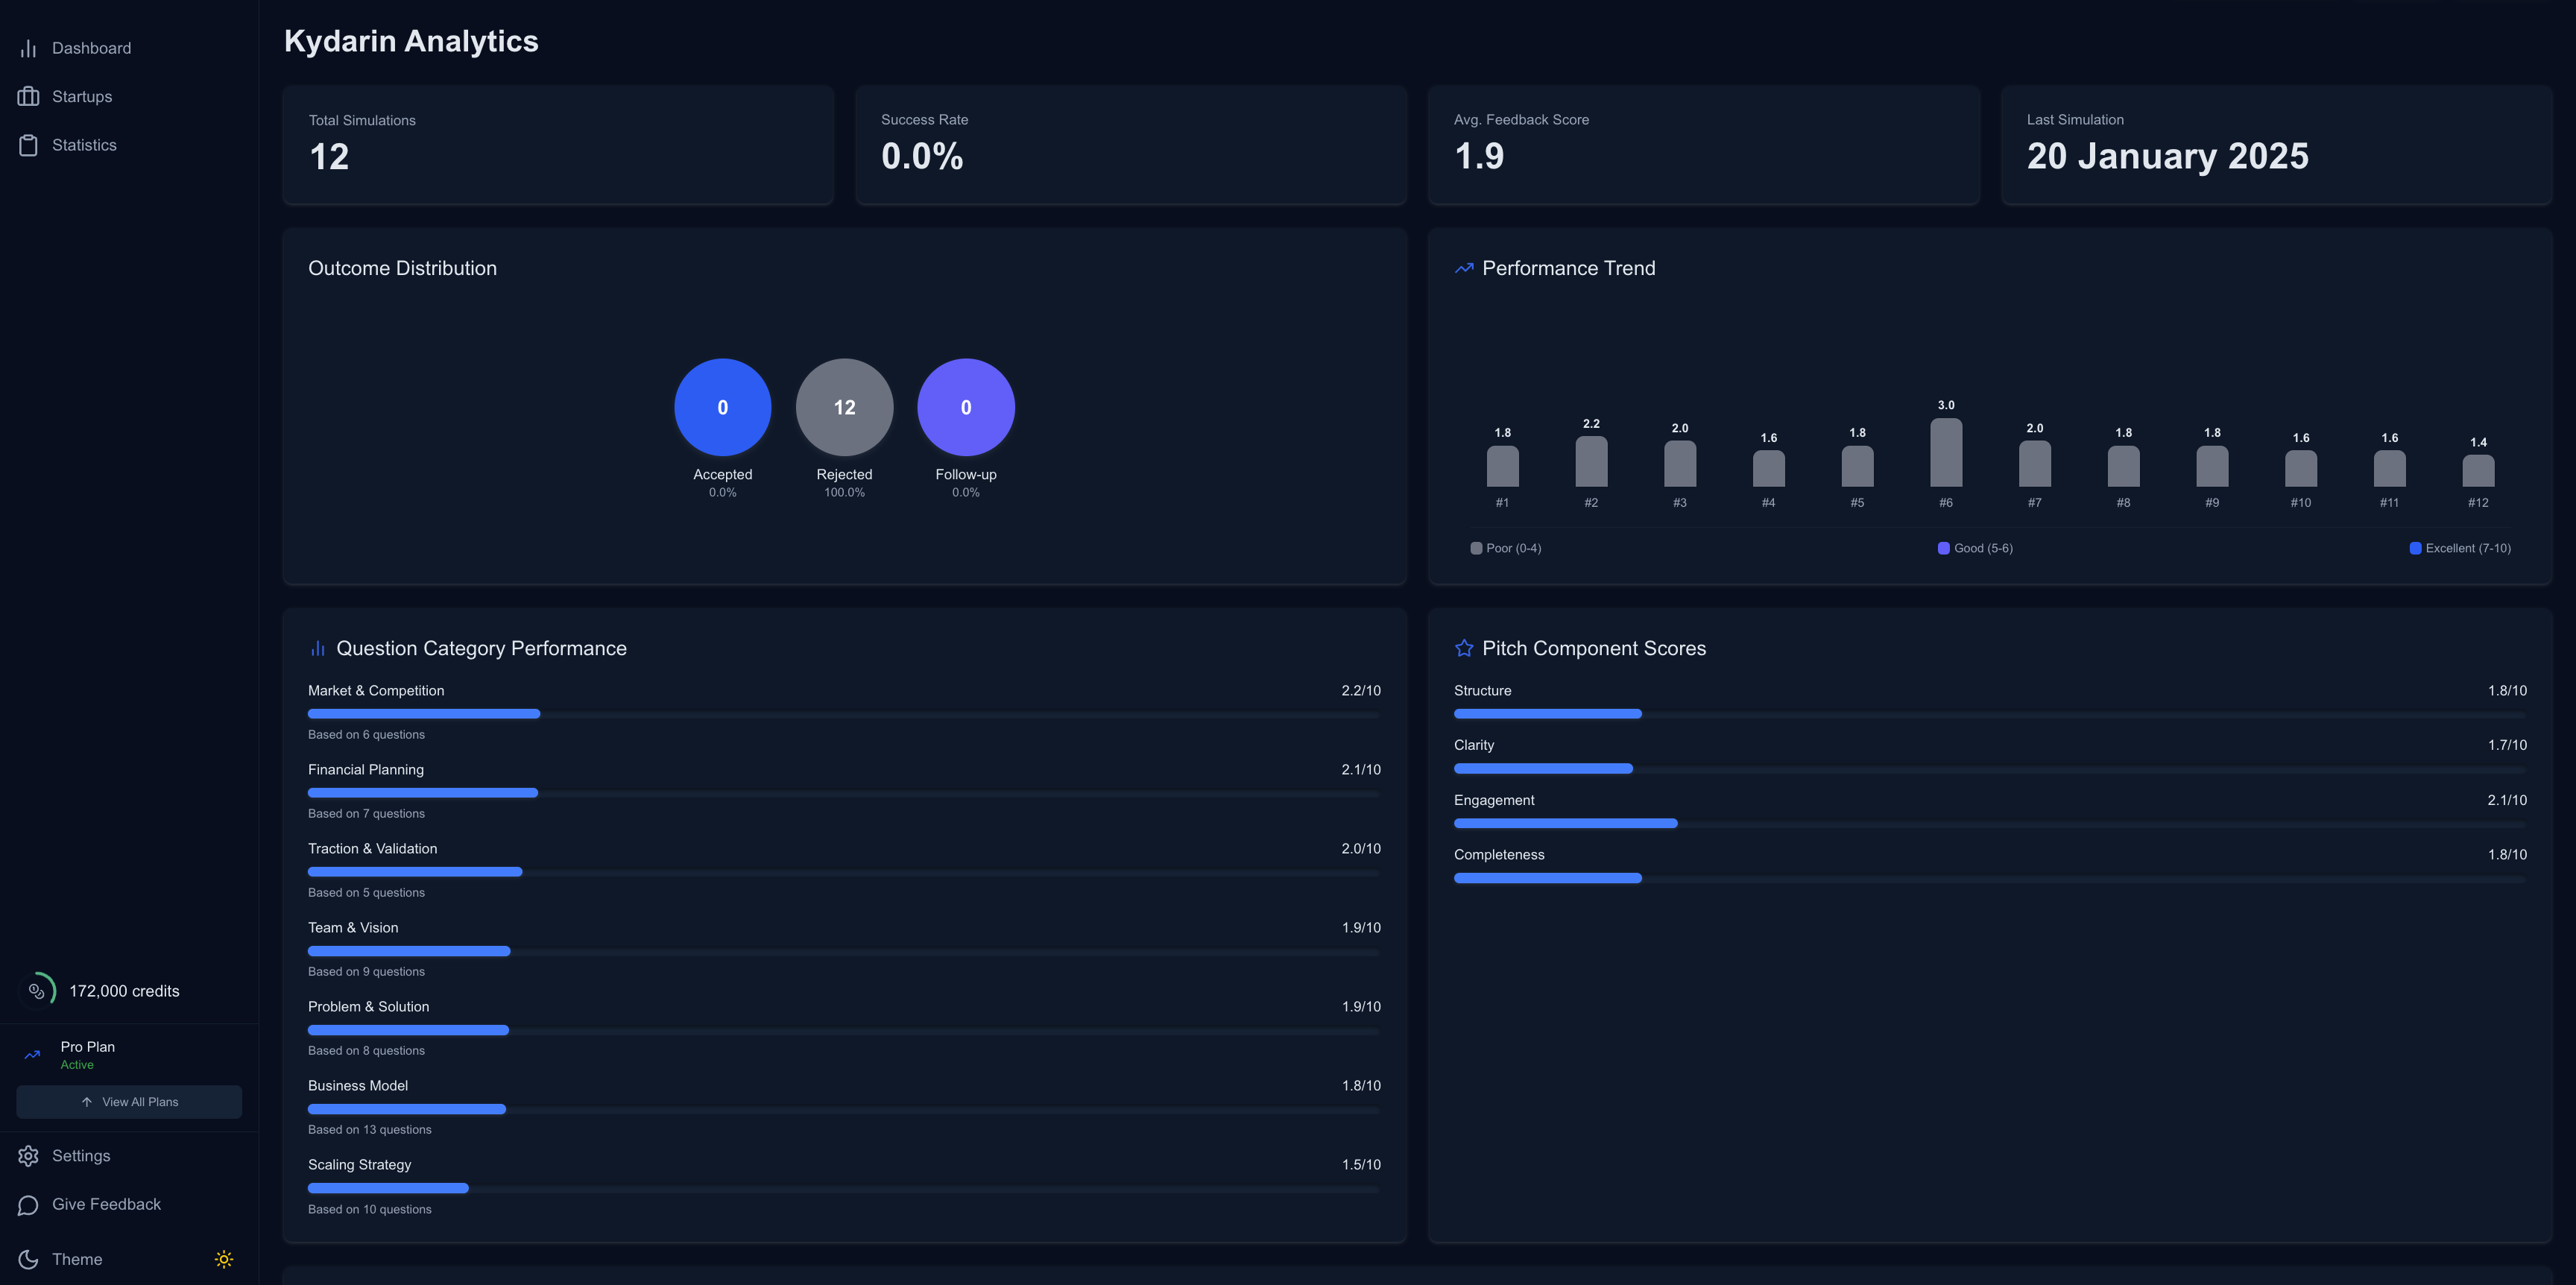Open Startups via the briefcase icon
Screen dimensions: 2576x1285
pyautogui.click(x=27, y=96)
